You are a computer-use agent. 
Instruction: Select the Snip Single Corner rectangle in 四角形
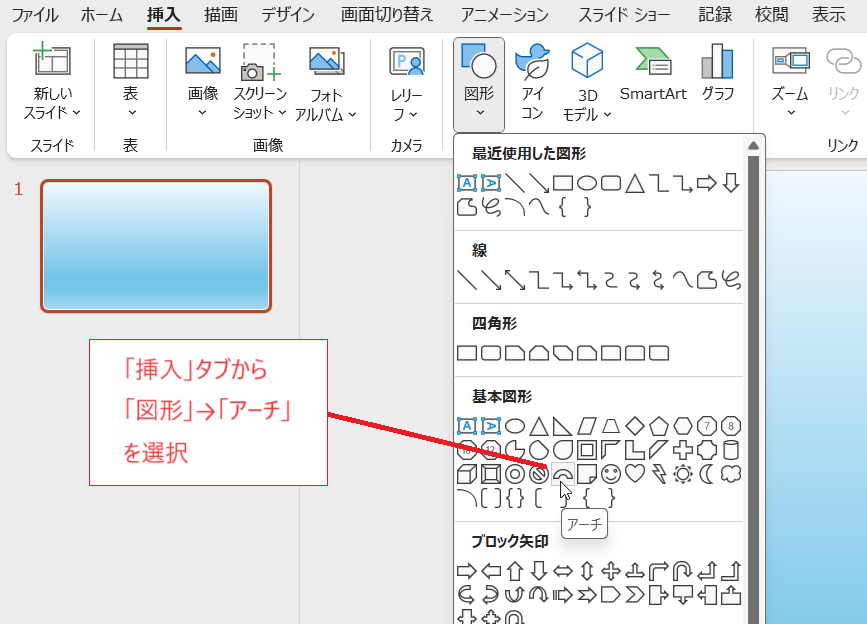point(515,353)
